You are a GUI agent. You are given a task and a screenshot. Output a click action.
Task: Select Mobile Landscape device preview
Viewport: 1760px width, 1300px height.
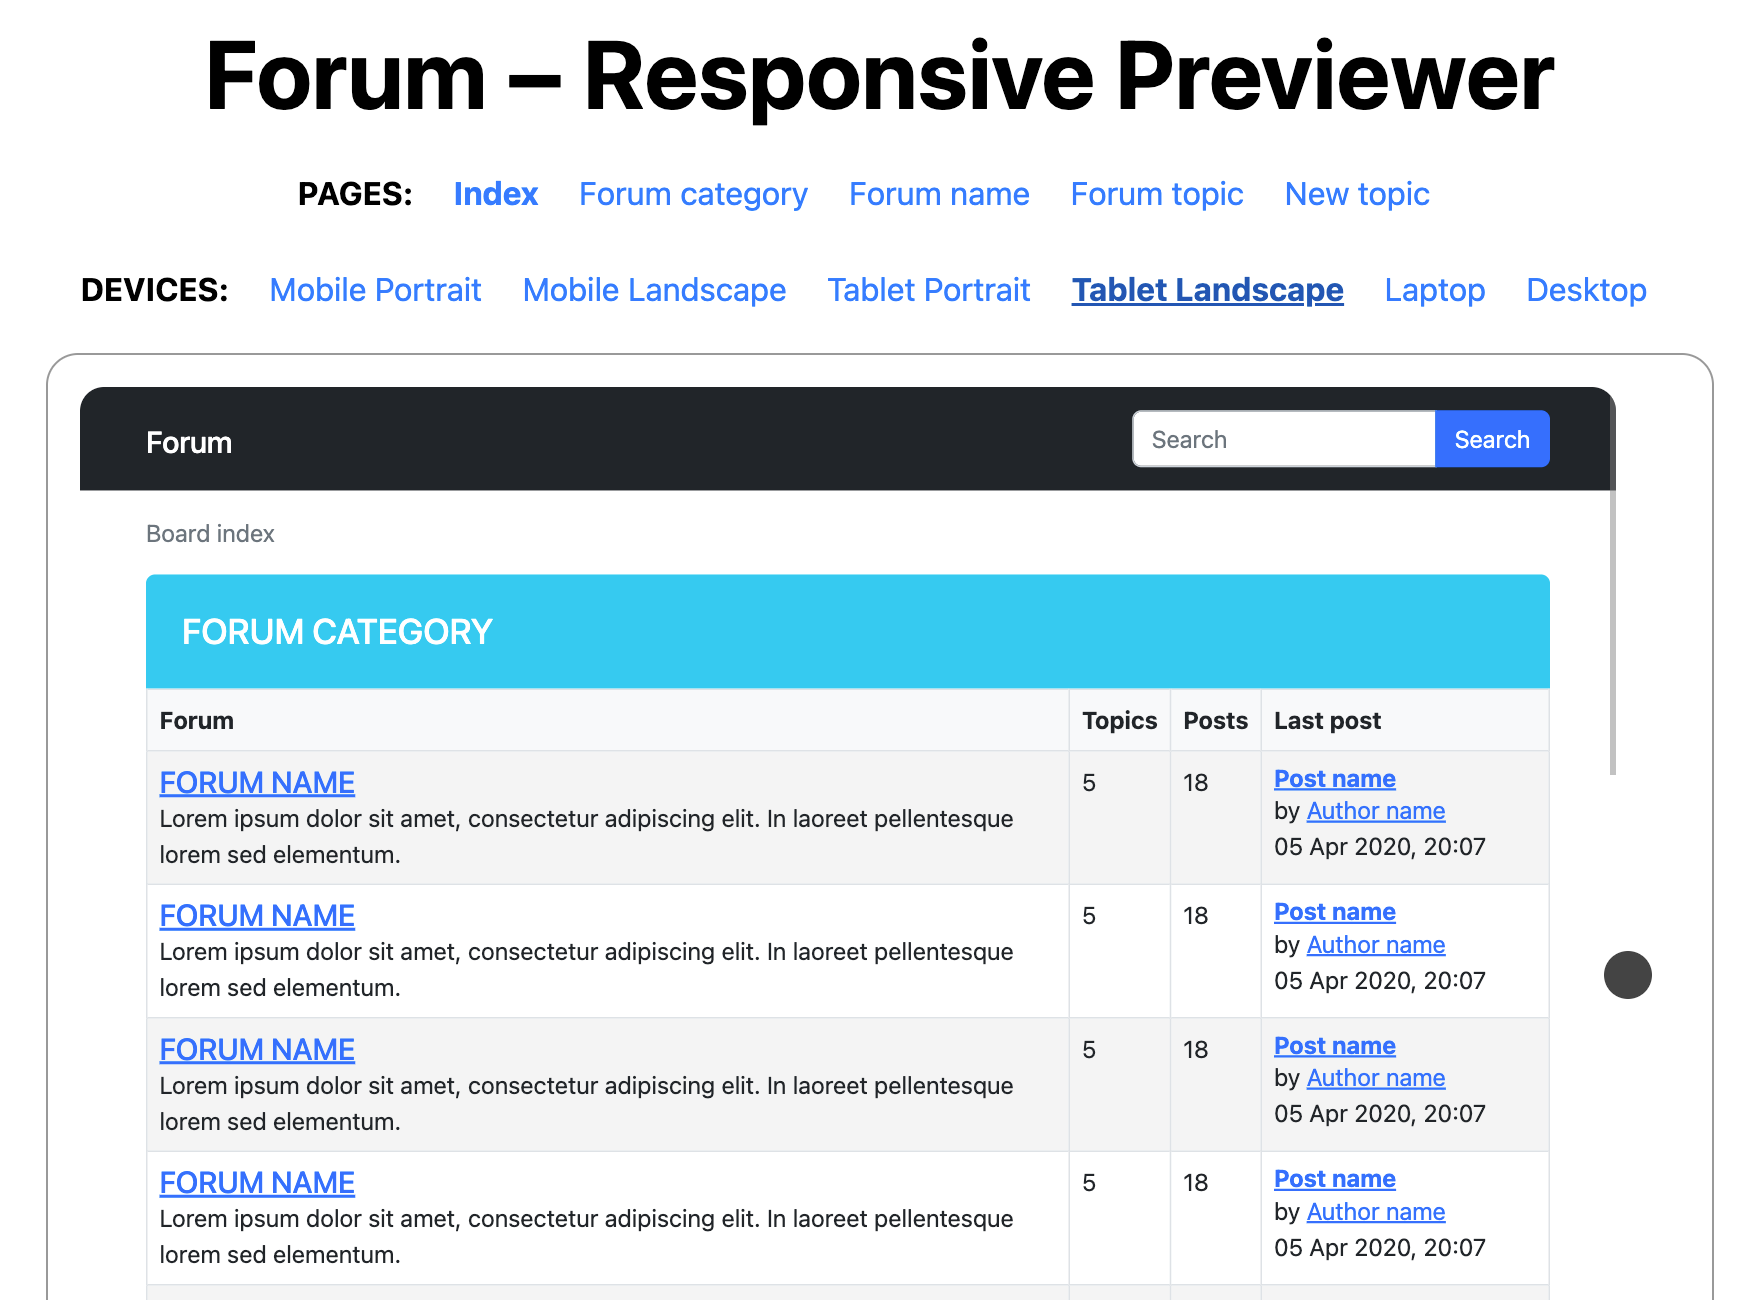655,290
